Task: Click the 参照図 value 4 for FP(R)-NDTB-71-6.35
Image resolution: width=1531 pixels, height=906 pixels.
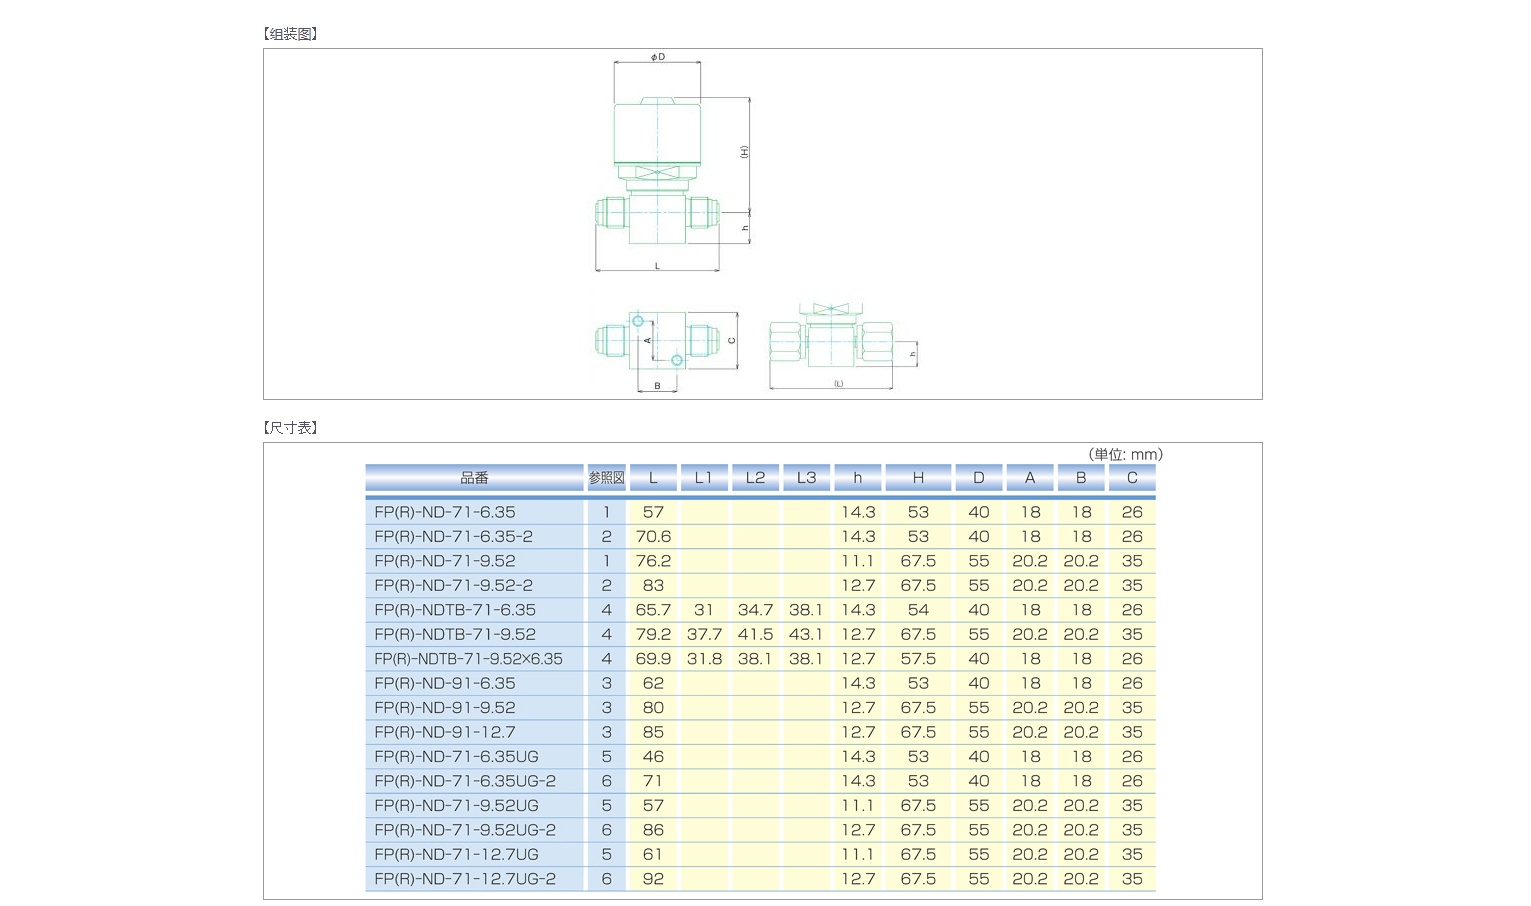Action: click(606, 609)
